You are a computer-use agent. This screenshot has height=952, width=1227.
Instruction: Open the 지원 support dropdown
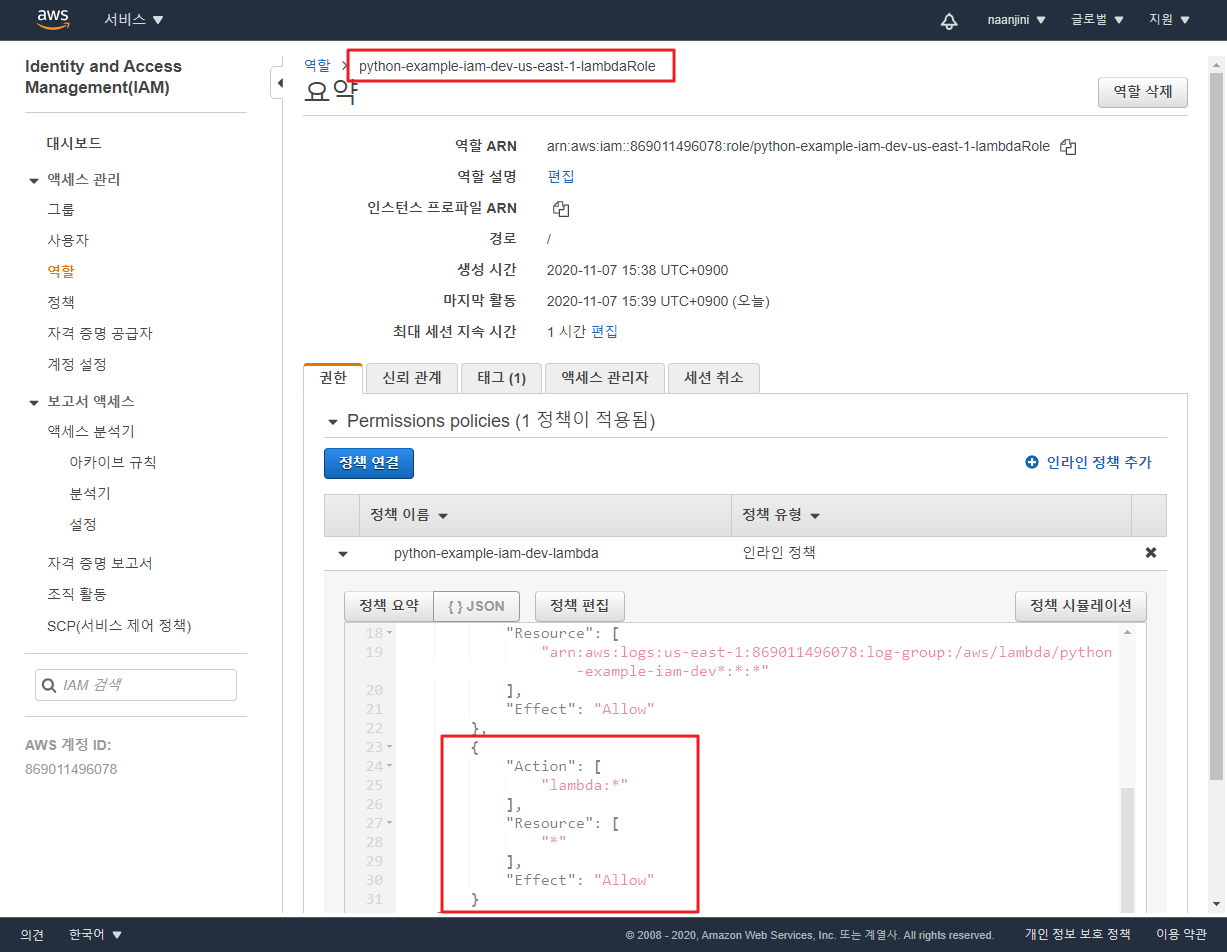tap(1170, 20)
